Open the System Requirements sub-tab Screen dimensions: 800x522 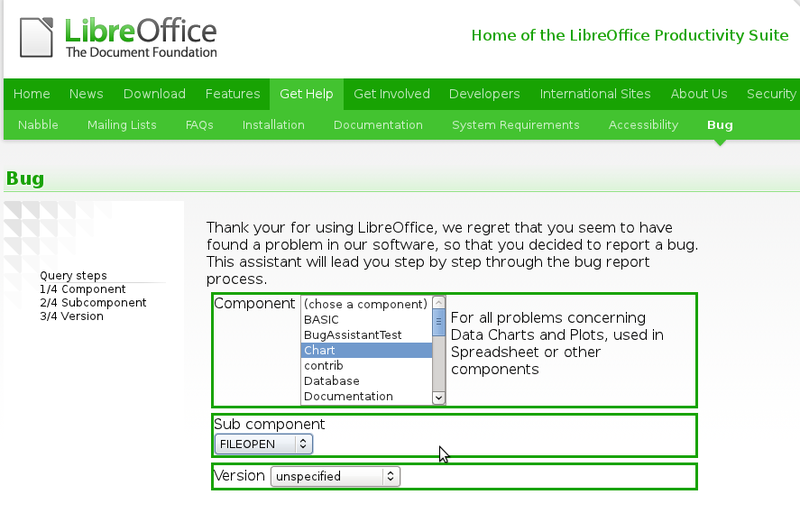point(515,125)
